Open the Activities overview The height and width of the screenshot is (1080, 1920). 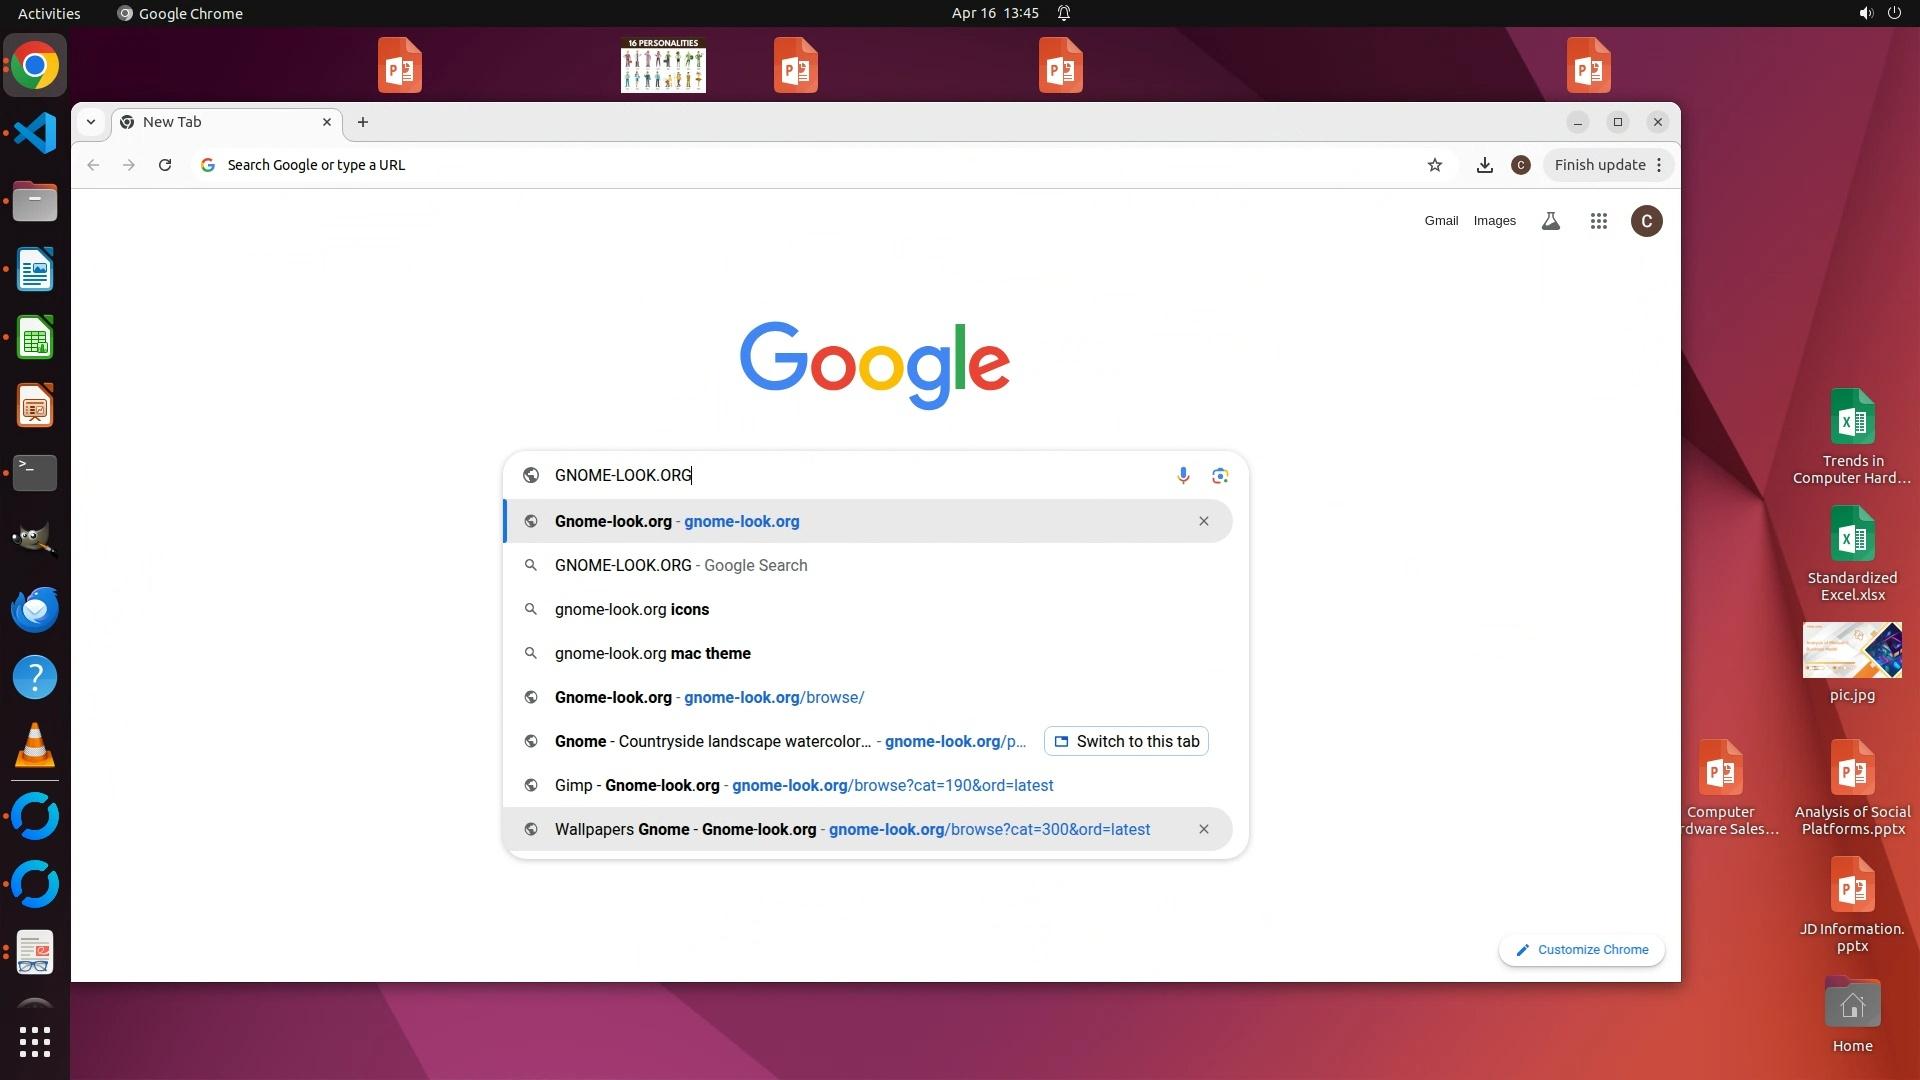49,13
